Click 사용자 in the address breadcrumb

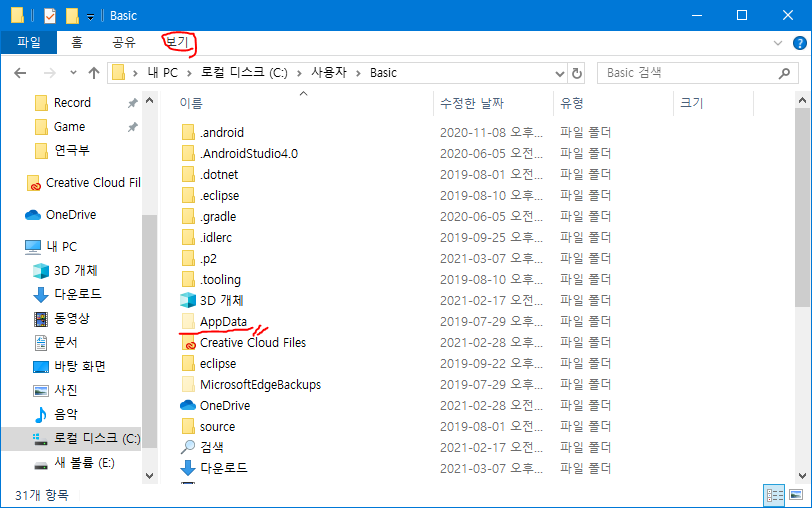329,73
